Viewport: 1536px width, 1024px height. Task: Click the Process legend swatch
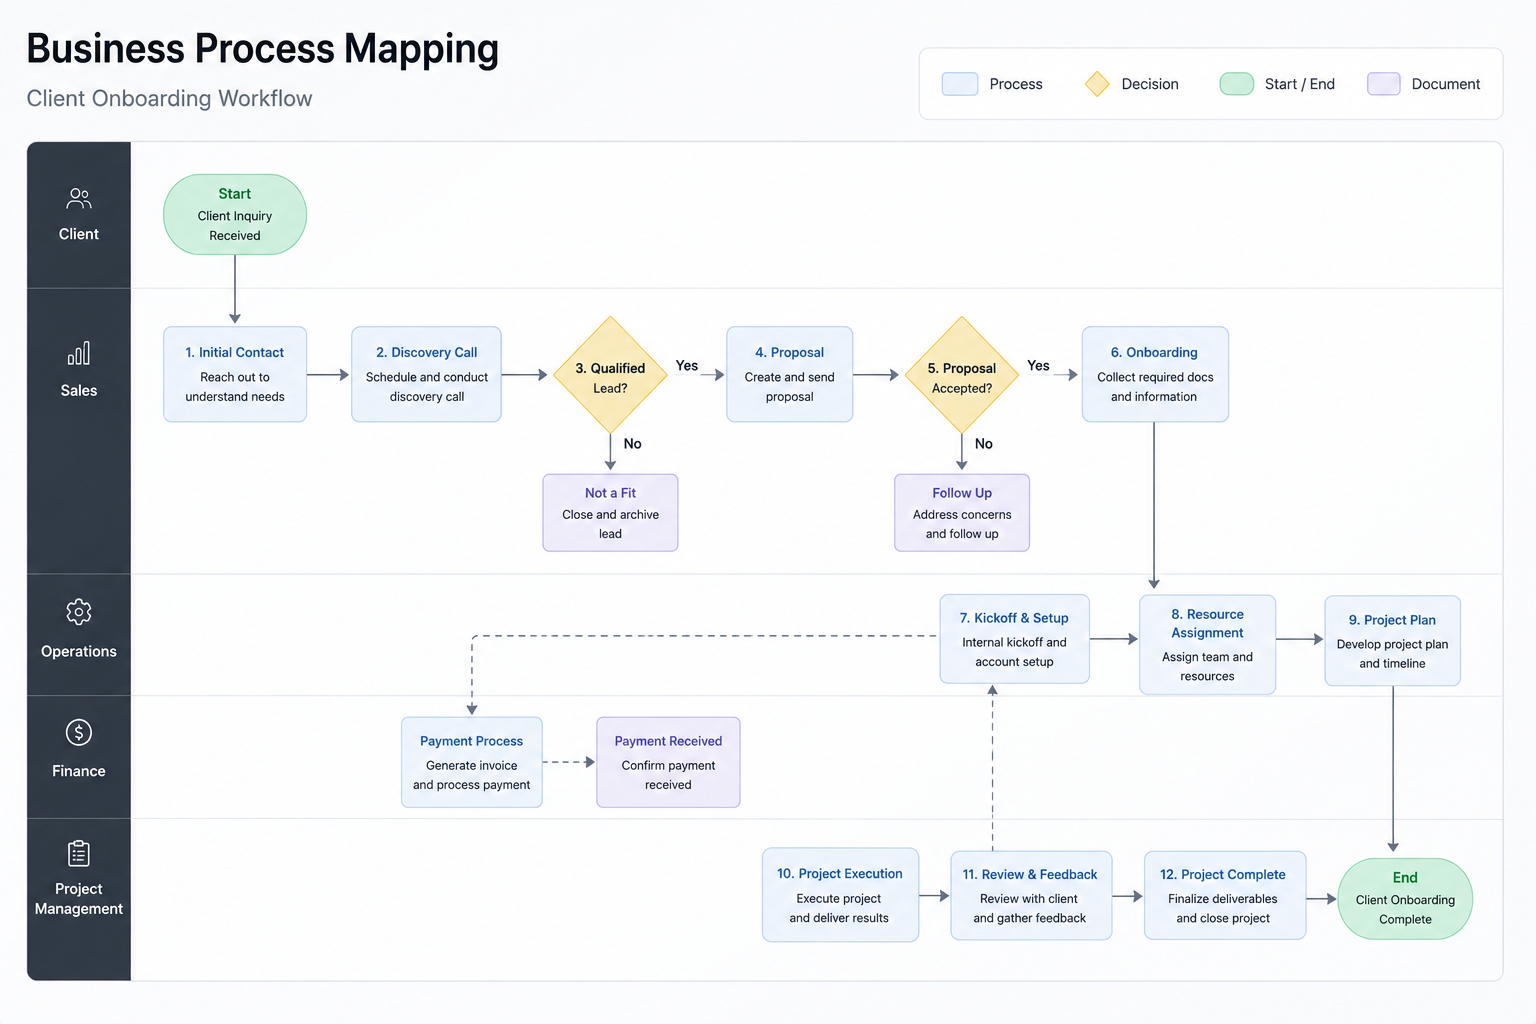(x=960, y=84)
